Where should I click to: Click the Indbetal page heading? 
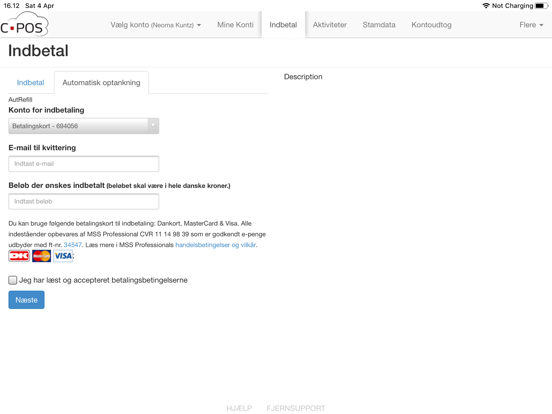click(x=38, y=51)
